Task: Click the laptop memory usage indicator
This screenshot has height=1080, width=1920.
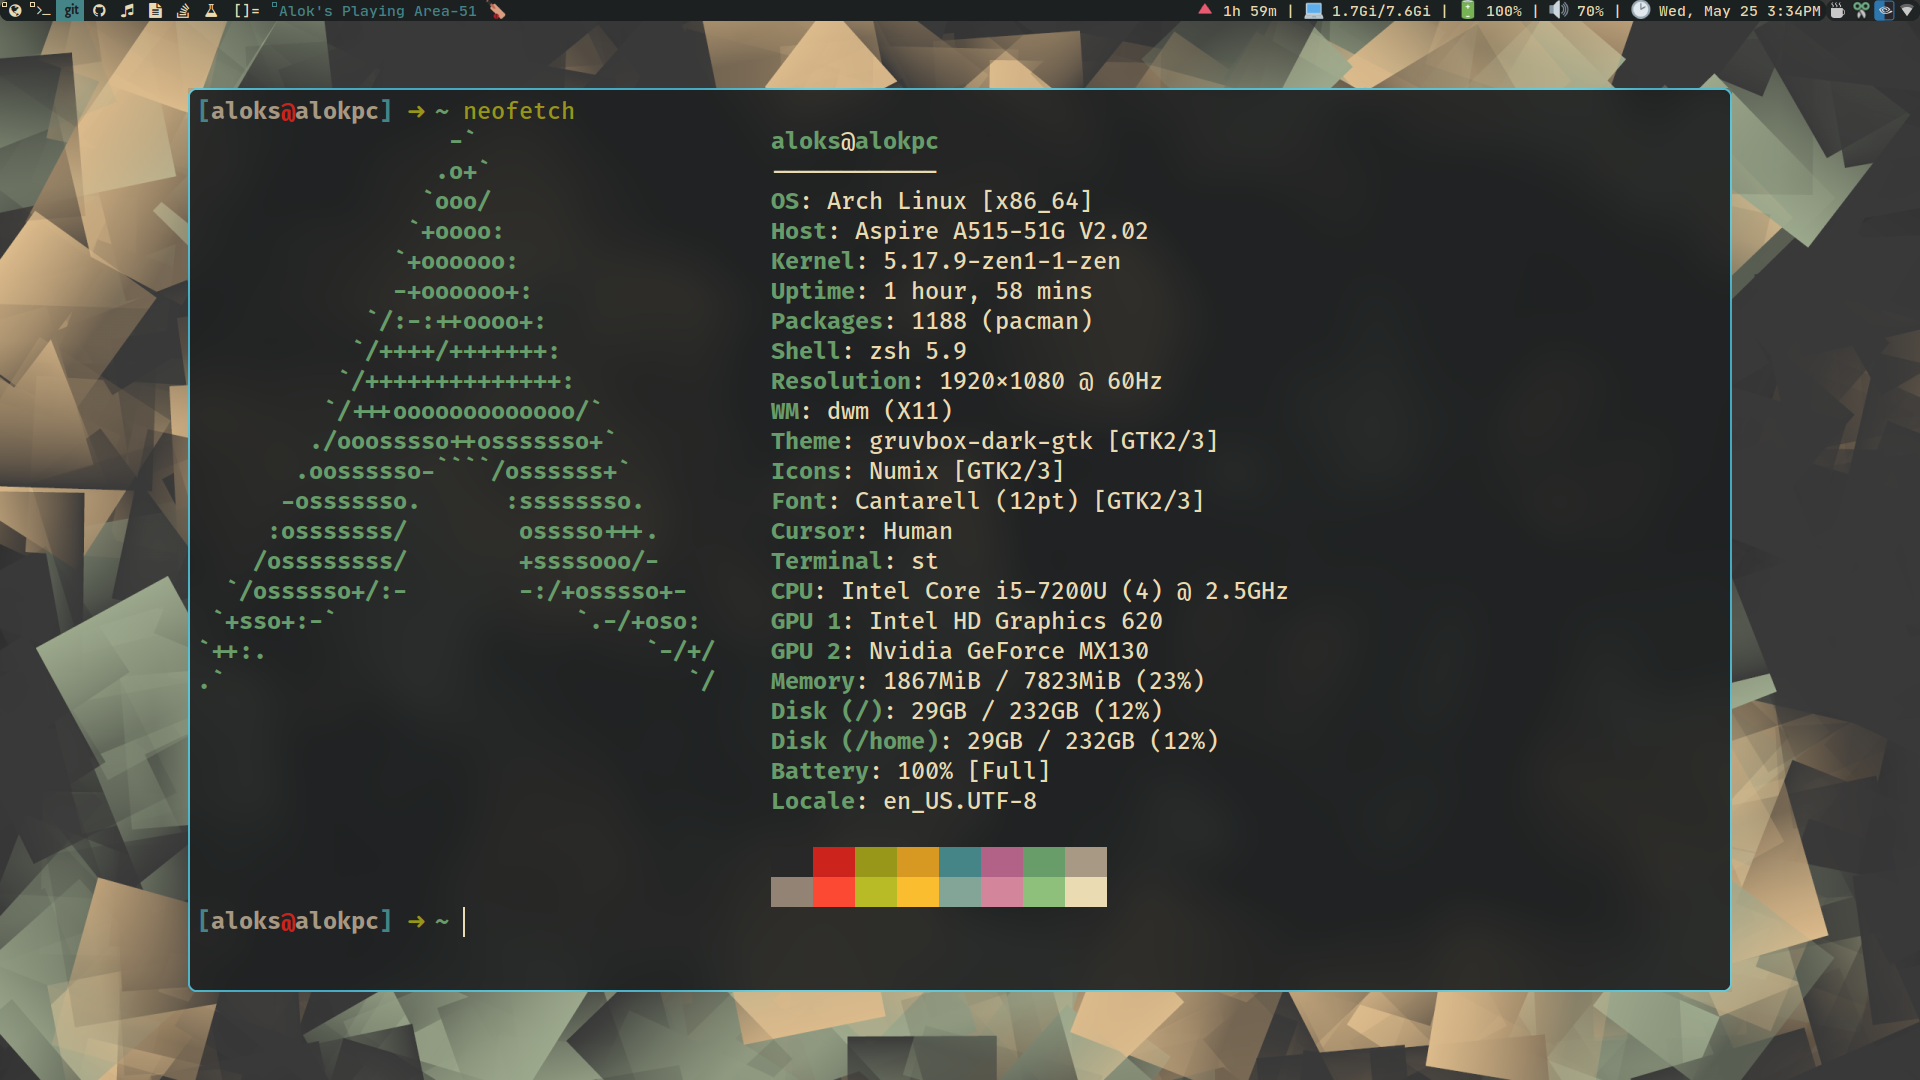Action: pos(1314,11)
